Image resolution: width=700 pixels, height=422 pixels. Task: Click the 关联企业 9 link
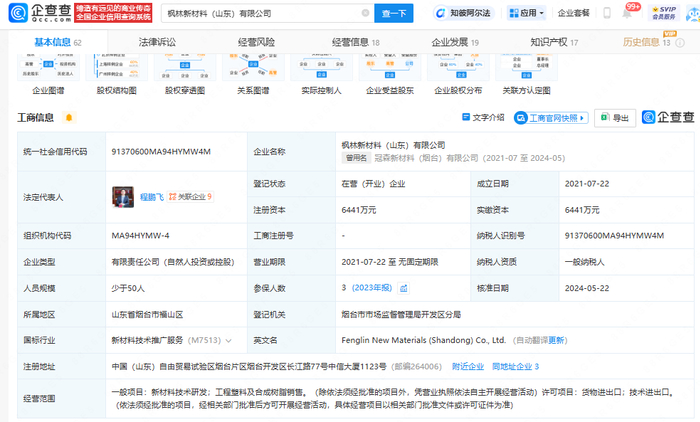(194, 196)
